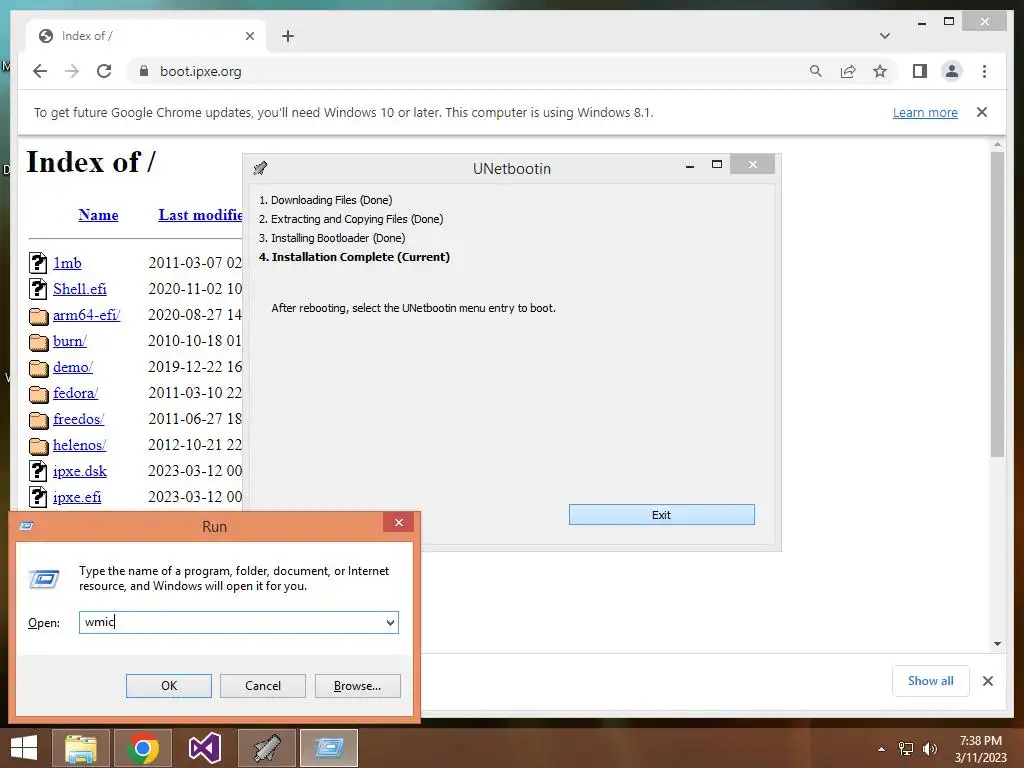1024x768 pixels.
Task: Switch to UNetbootin taskbar icon
Action: pyautogui.click(x=266, y=748)
